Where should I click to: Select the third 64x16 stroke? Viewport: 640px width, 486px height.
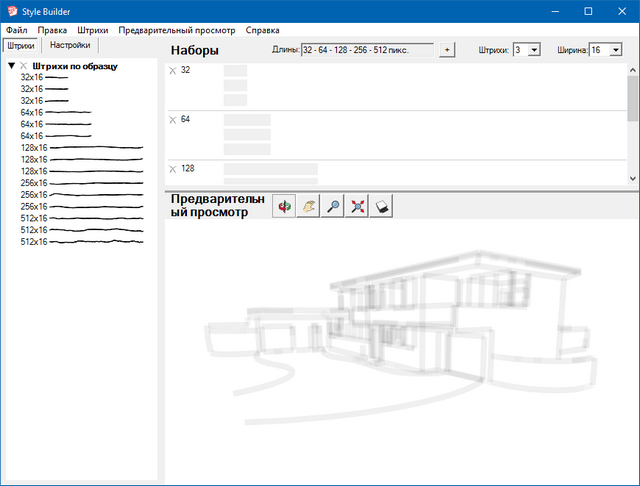click(56, 136)
